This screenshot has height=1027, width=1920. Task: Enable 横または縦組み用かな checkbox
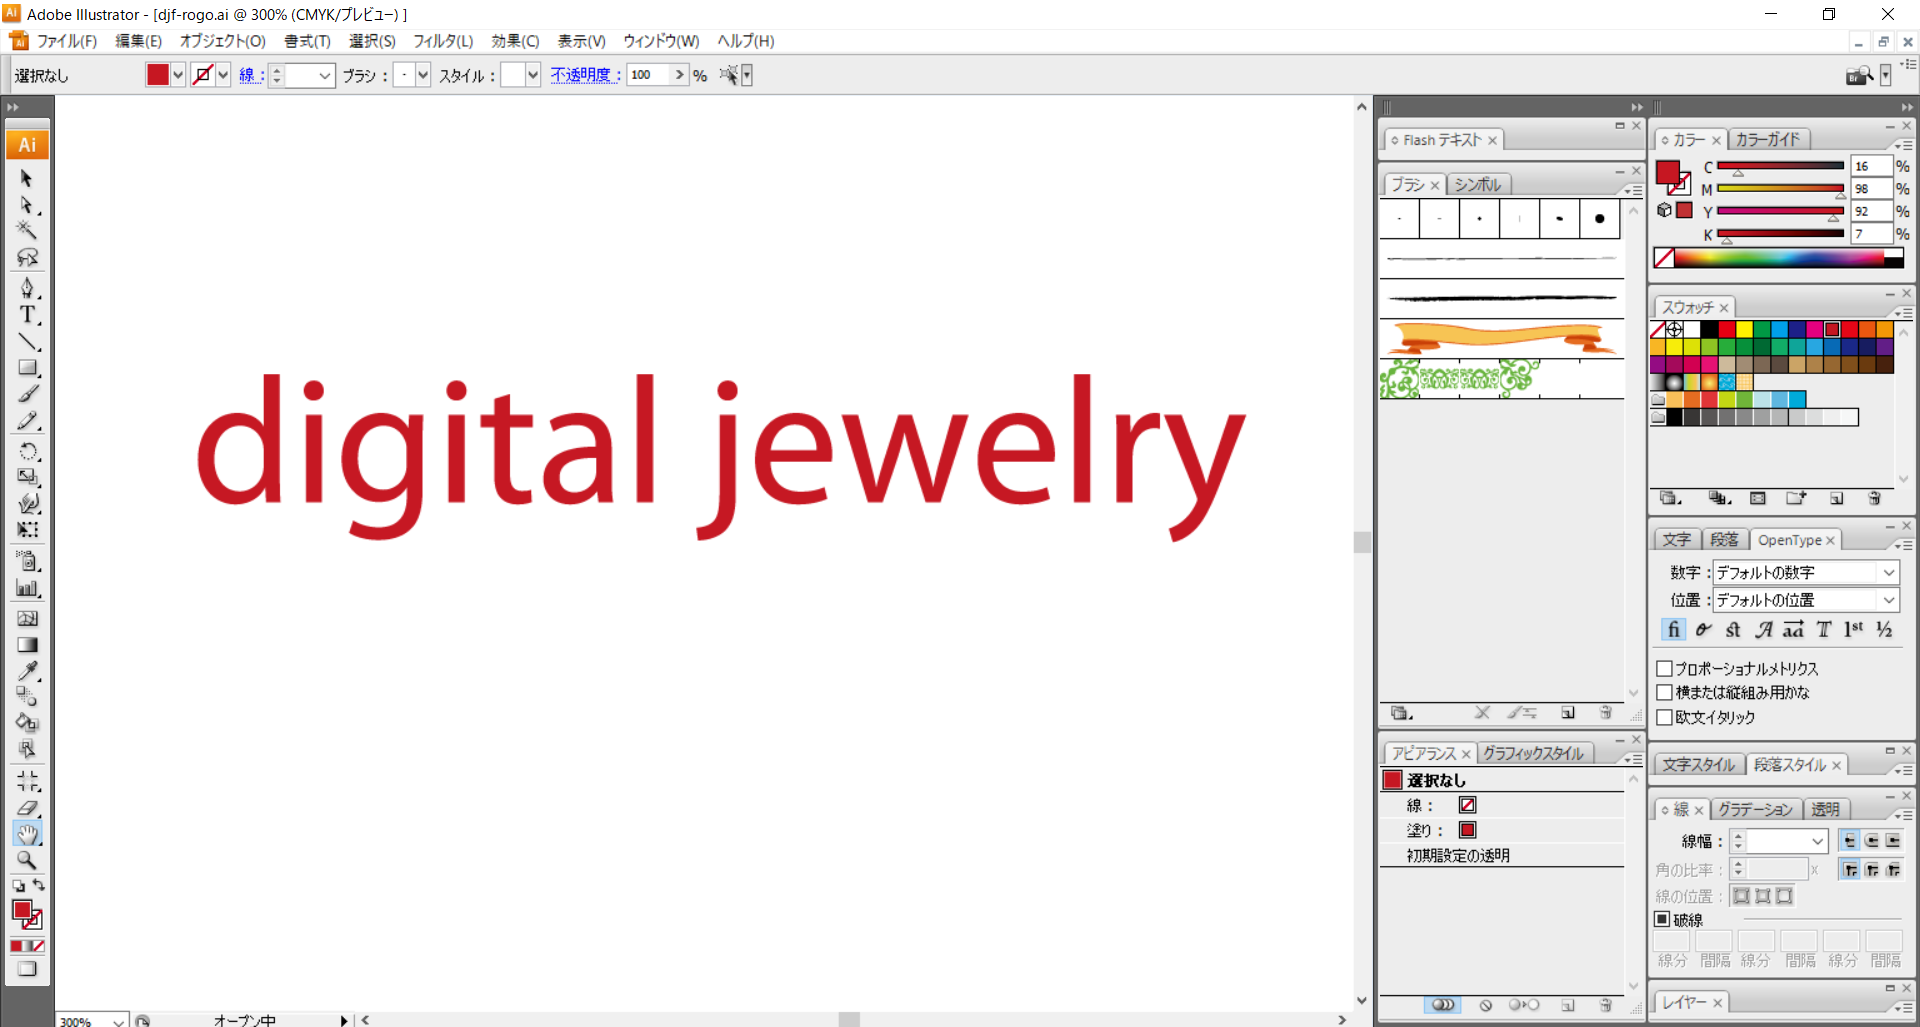(1664, 692)
